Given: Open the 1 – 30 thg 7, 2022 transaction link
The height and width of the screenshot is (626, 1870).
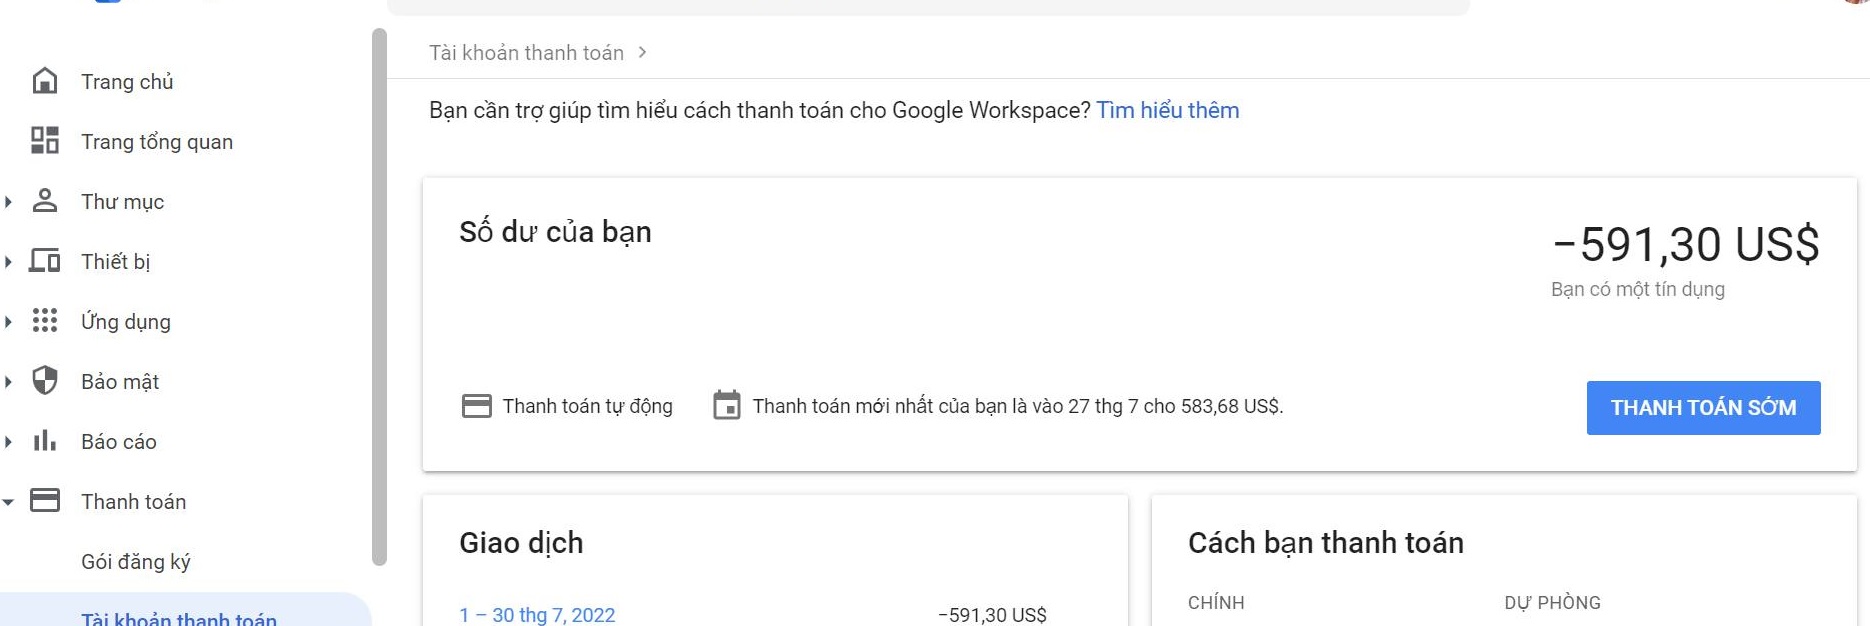Looking at the screenshot, I should click(x=537, y=615).
